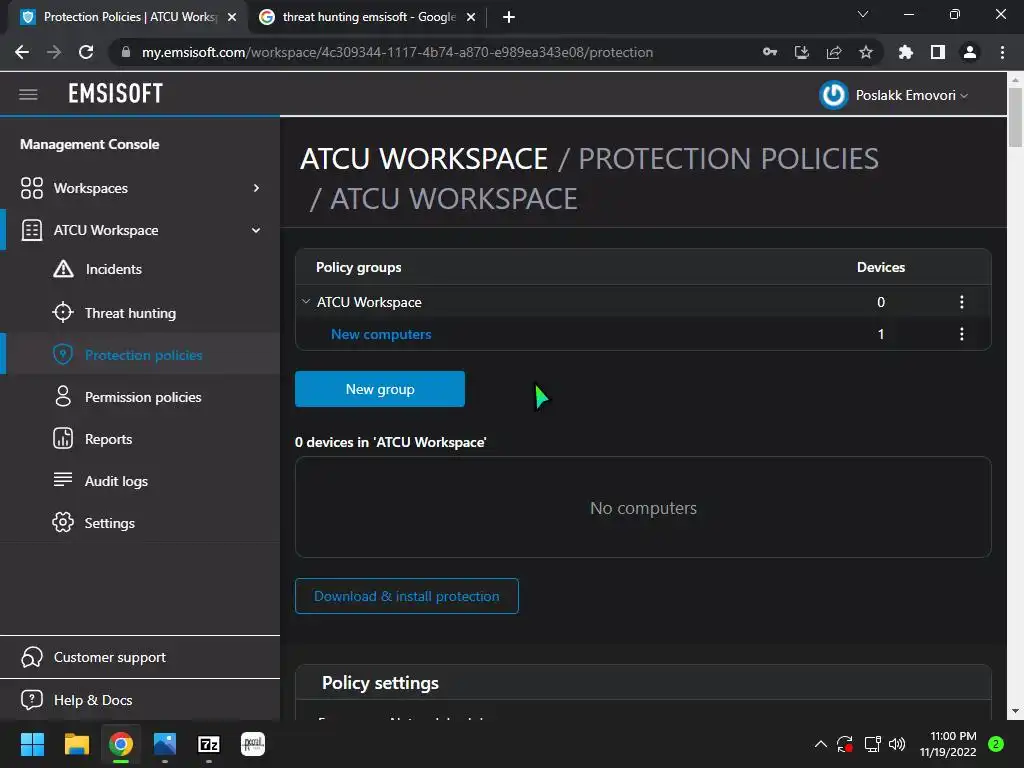Click the Permission policies person icon

coord(63,396)
